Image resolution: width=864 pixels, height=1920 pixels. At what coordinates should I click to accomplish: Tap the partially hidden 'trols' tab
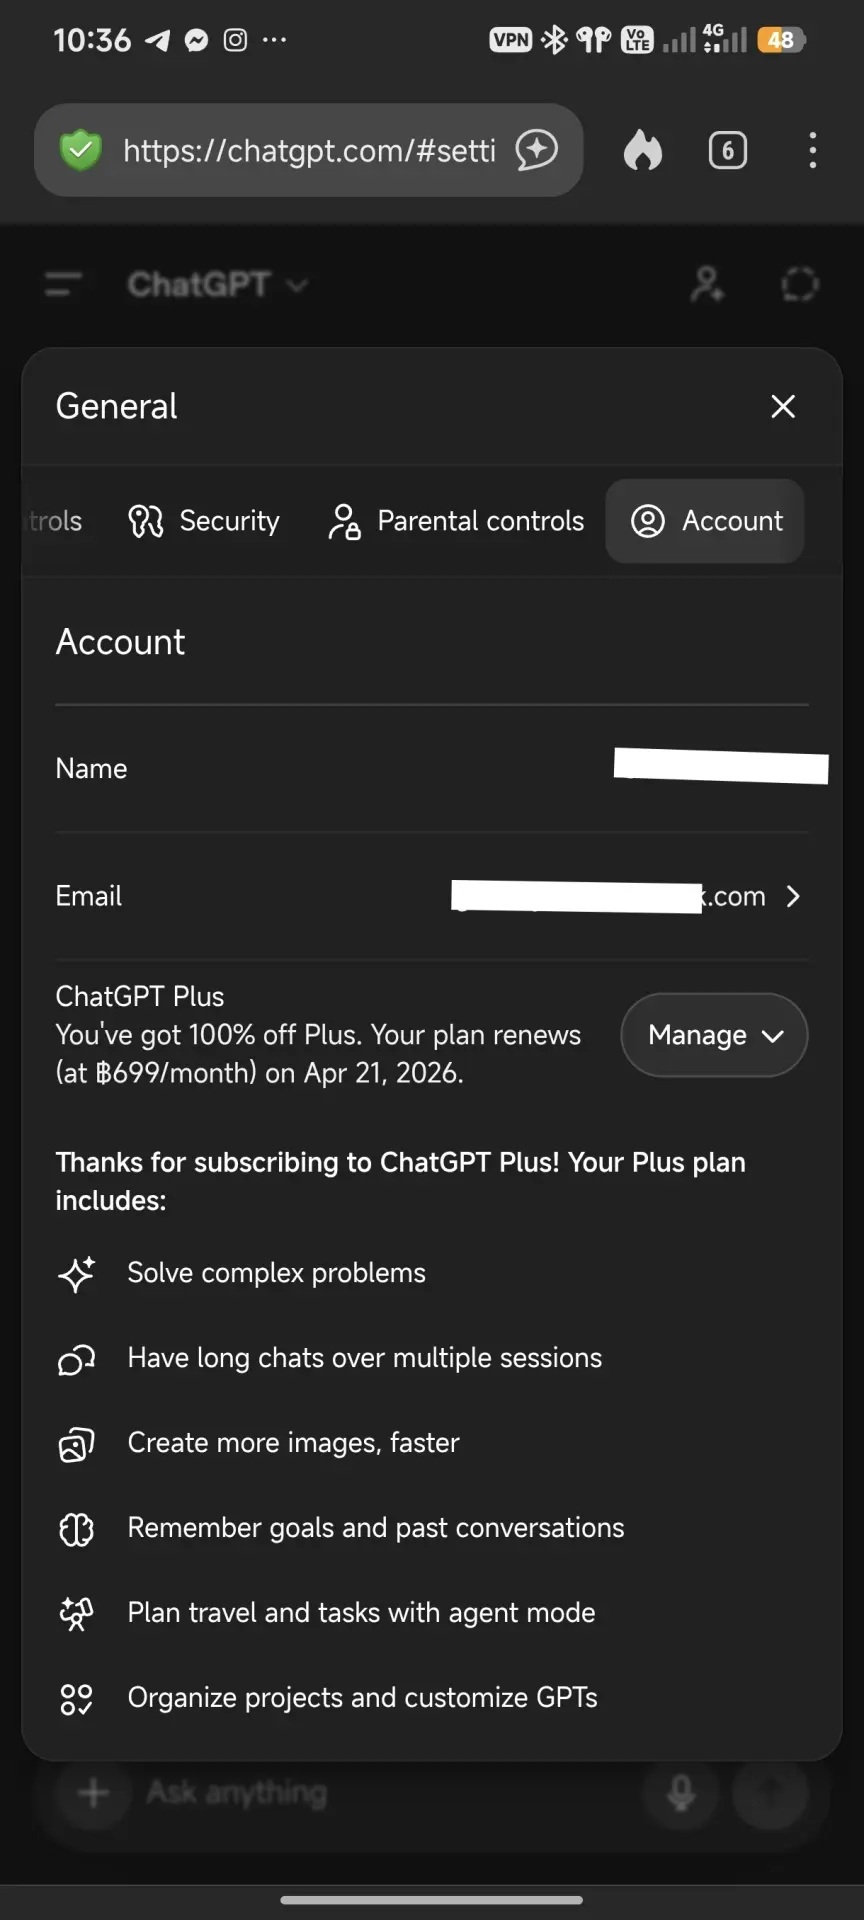54,521
